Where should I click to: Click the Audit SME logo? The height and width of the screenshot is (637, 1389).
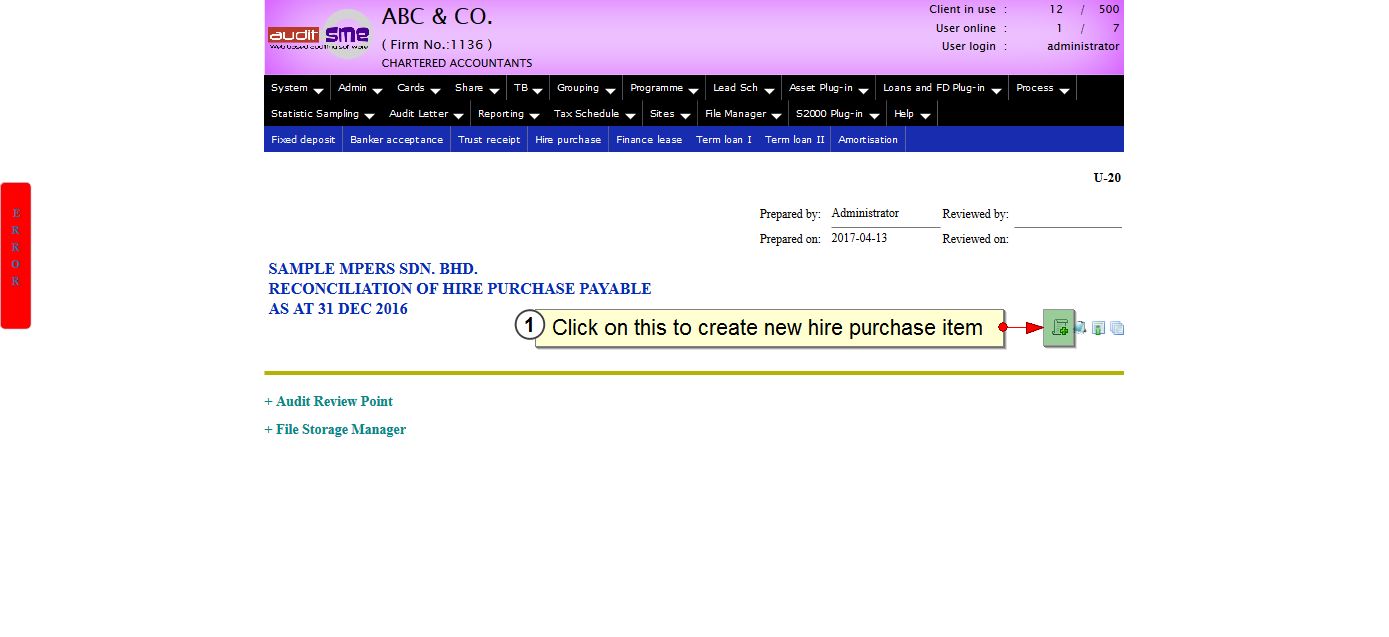(319, 35)
